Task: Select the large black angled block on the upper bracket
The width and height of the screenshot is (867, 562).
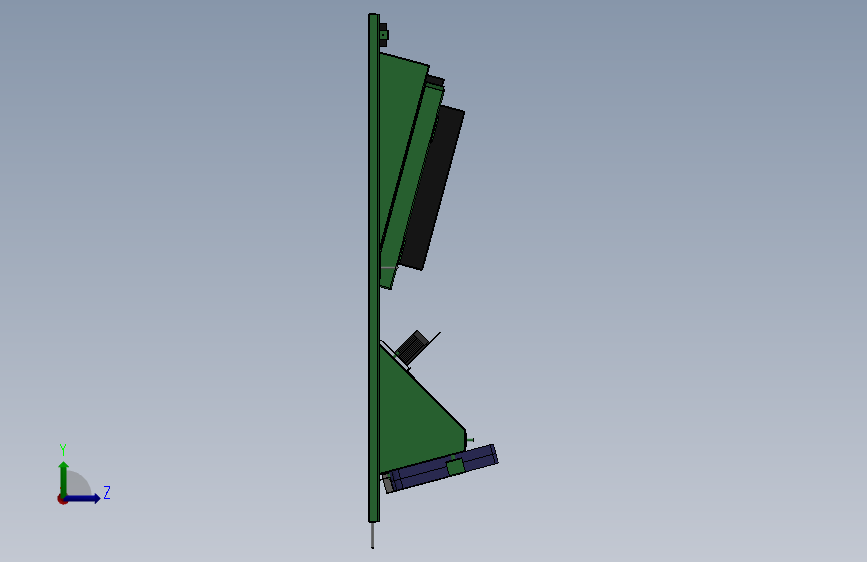Action: 432,188
